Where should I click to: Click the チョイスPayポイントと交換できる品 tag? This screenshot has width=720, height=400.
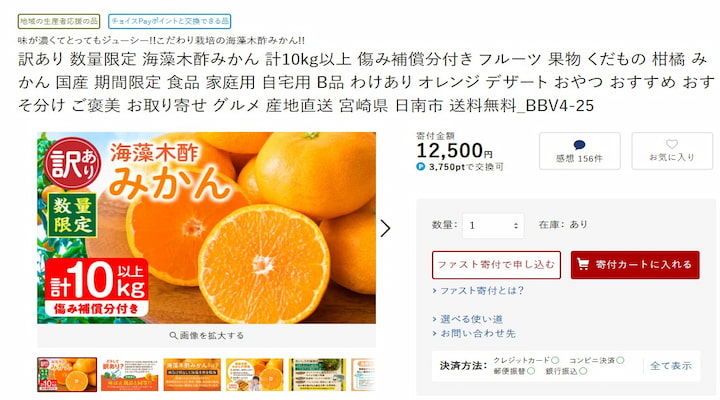(170, 20)
